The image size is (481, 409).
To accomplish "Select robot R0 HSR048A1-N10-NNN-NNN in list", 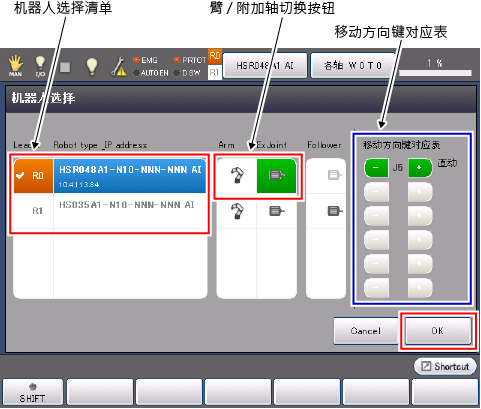I will [110, 176].
